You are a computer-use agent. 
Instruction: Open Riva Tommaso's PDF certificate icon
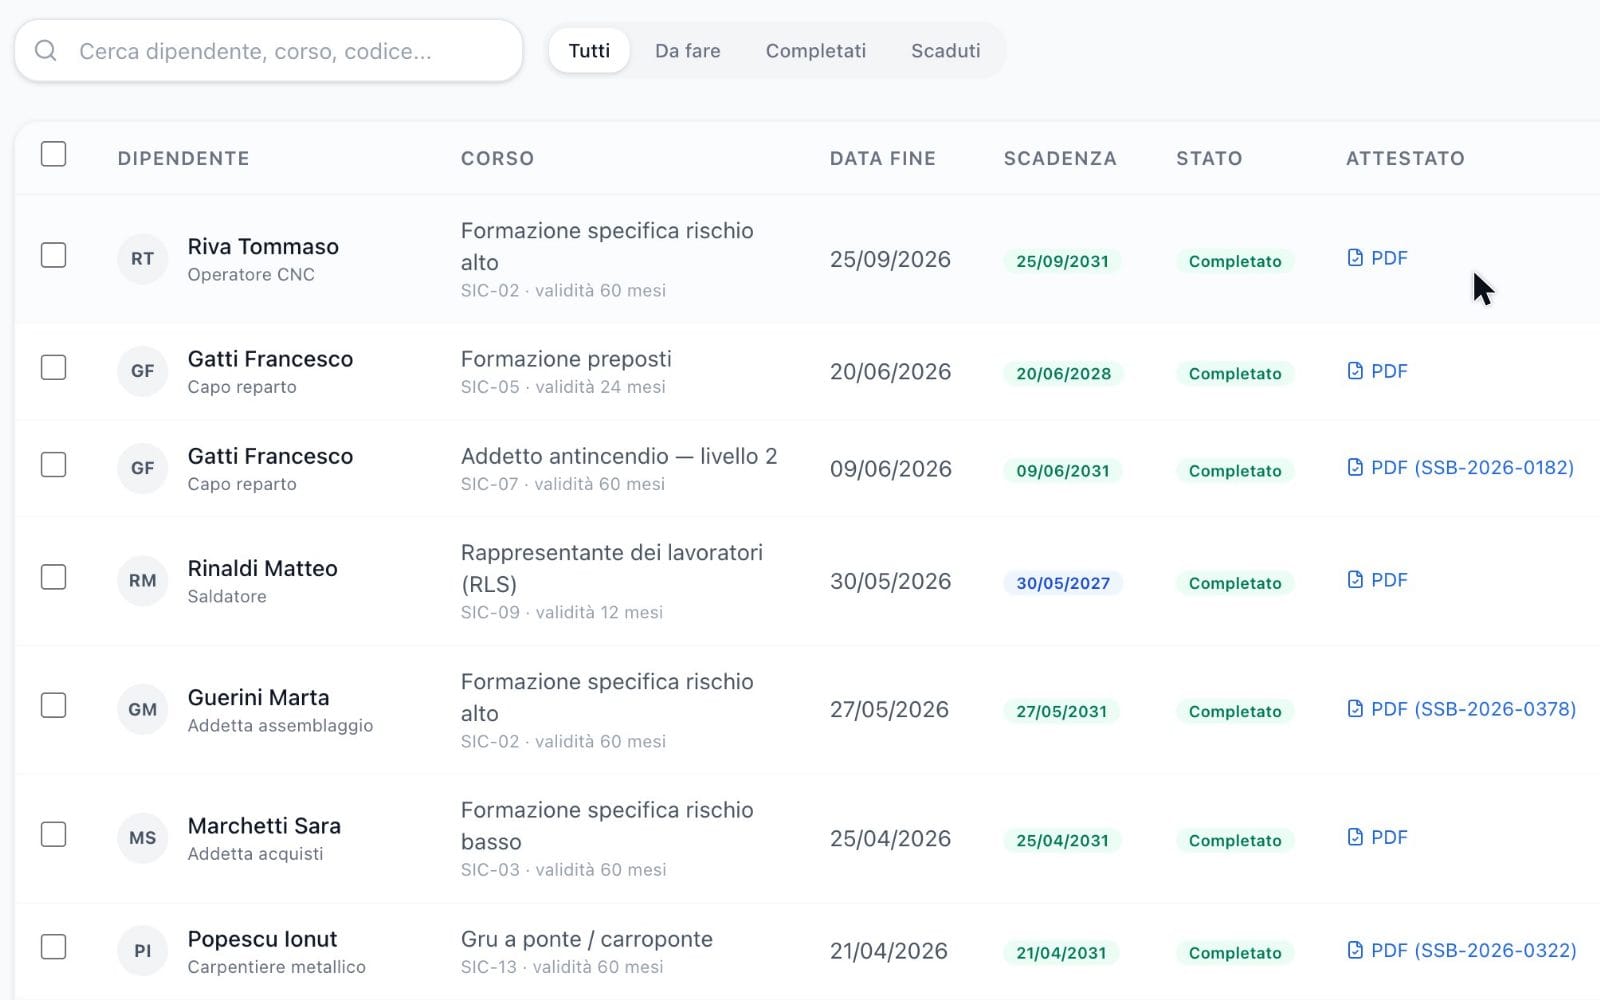(1355, 258)
